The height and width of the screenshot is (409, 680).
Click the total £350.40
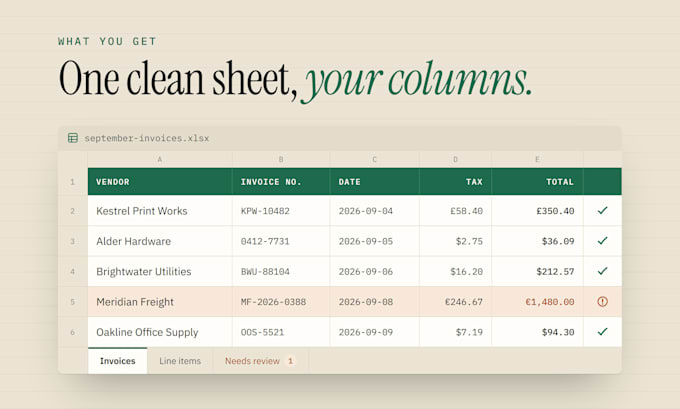pos(555,211)
